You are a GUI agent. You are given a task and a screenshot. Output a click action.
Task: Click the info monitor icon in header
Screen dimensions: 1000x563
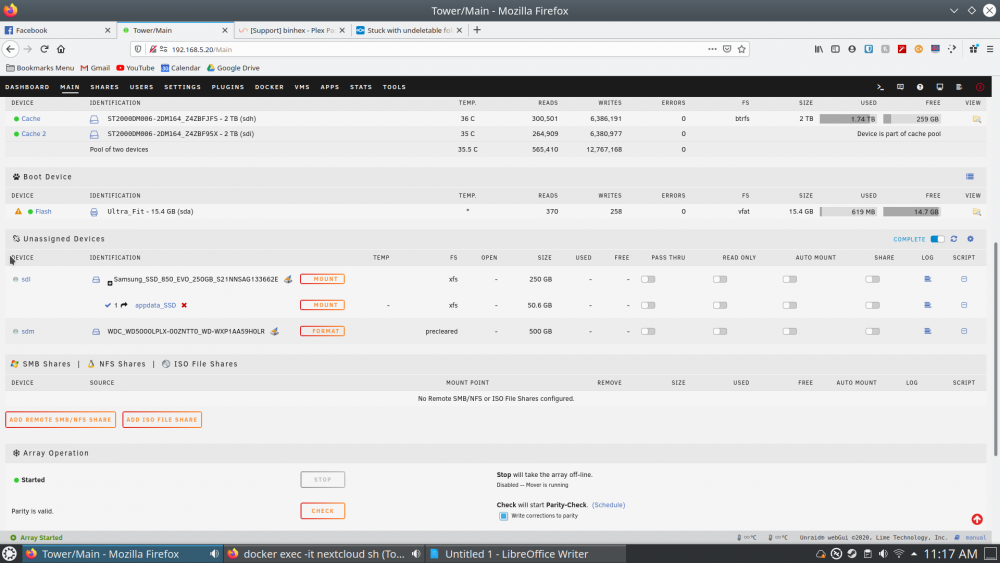coord(939,87)
